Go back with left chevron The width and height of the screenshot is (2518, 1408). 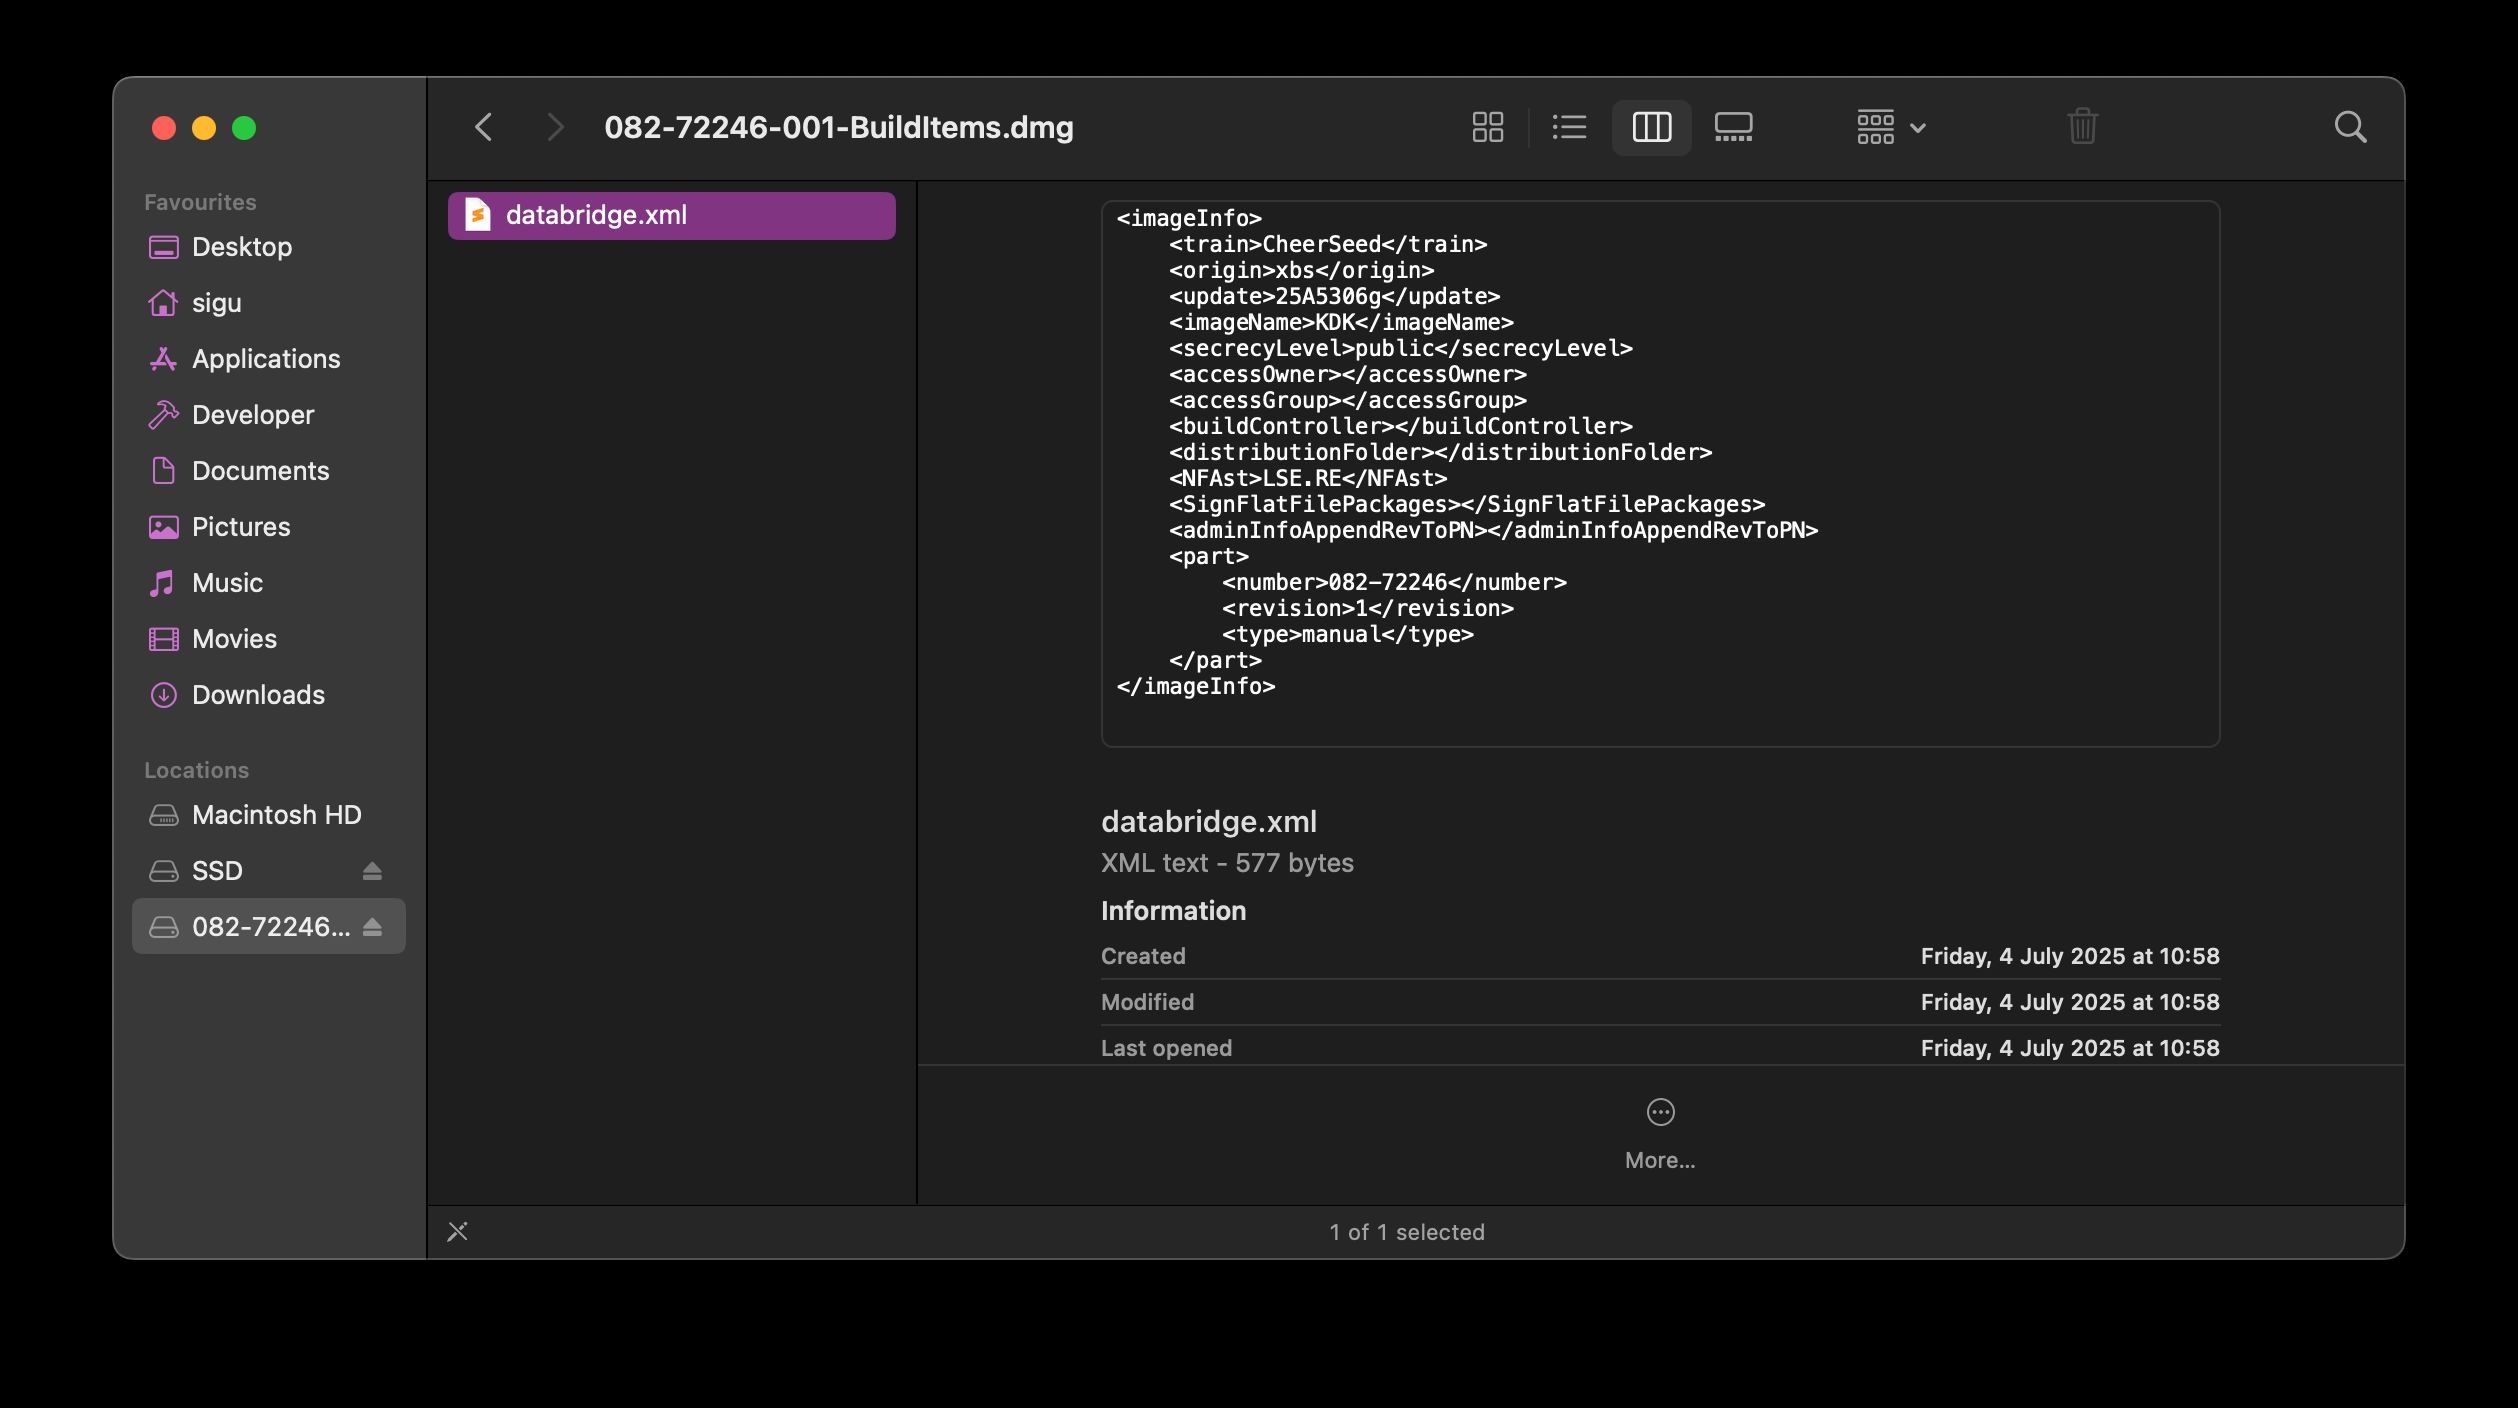click(x=484, y=127)
